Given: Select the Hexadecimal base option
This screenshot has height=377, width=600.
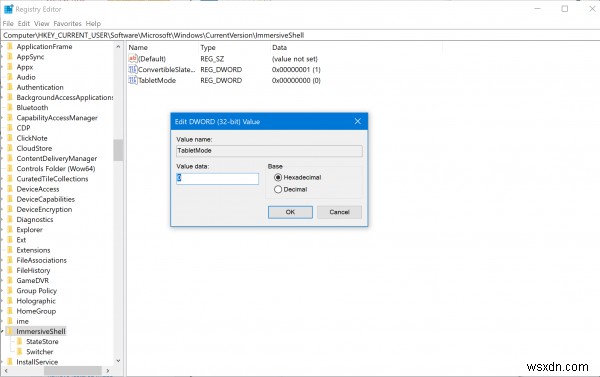Looking at the screenshot, I should (278, 178).
